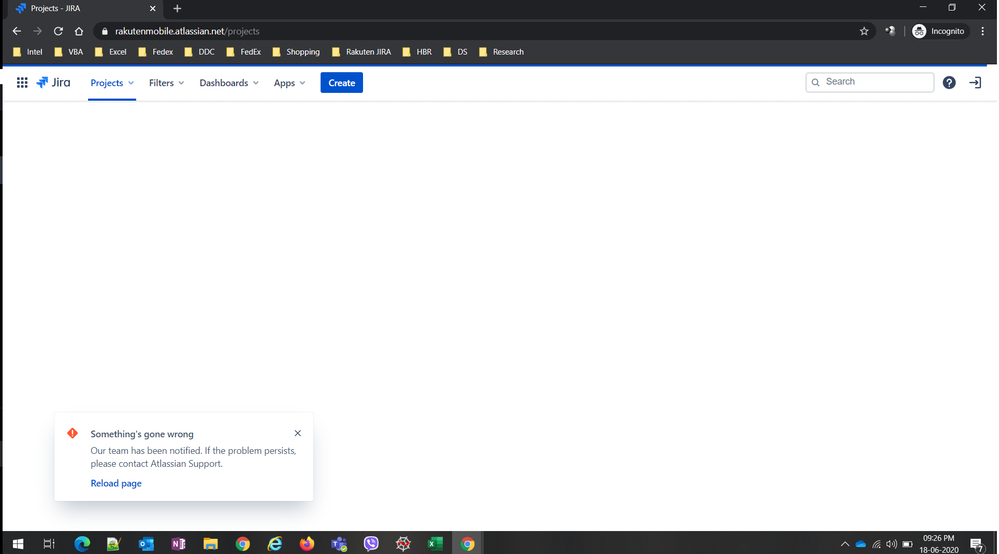Open the Jira help icon
The image size is (999, 554).
[949, 83]
